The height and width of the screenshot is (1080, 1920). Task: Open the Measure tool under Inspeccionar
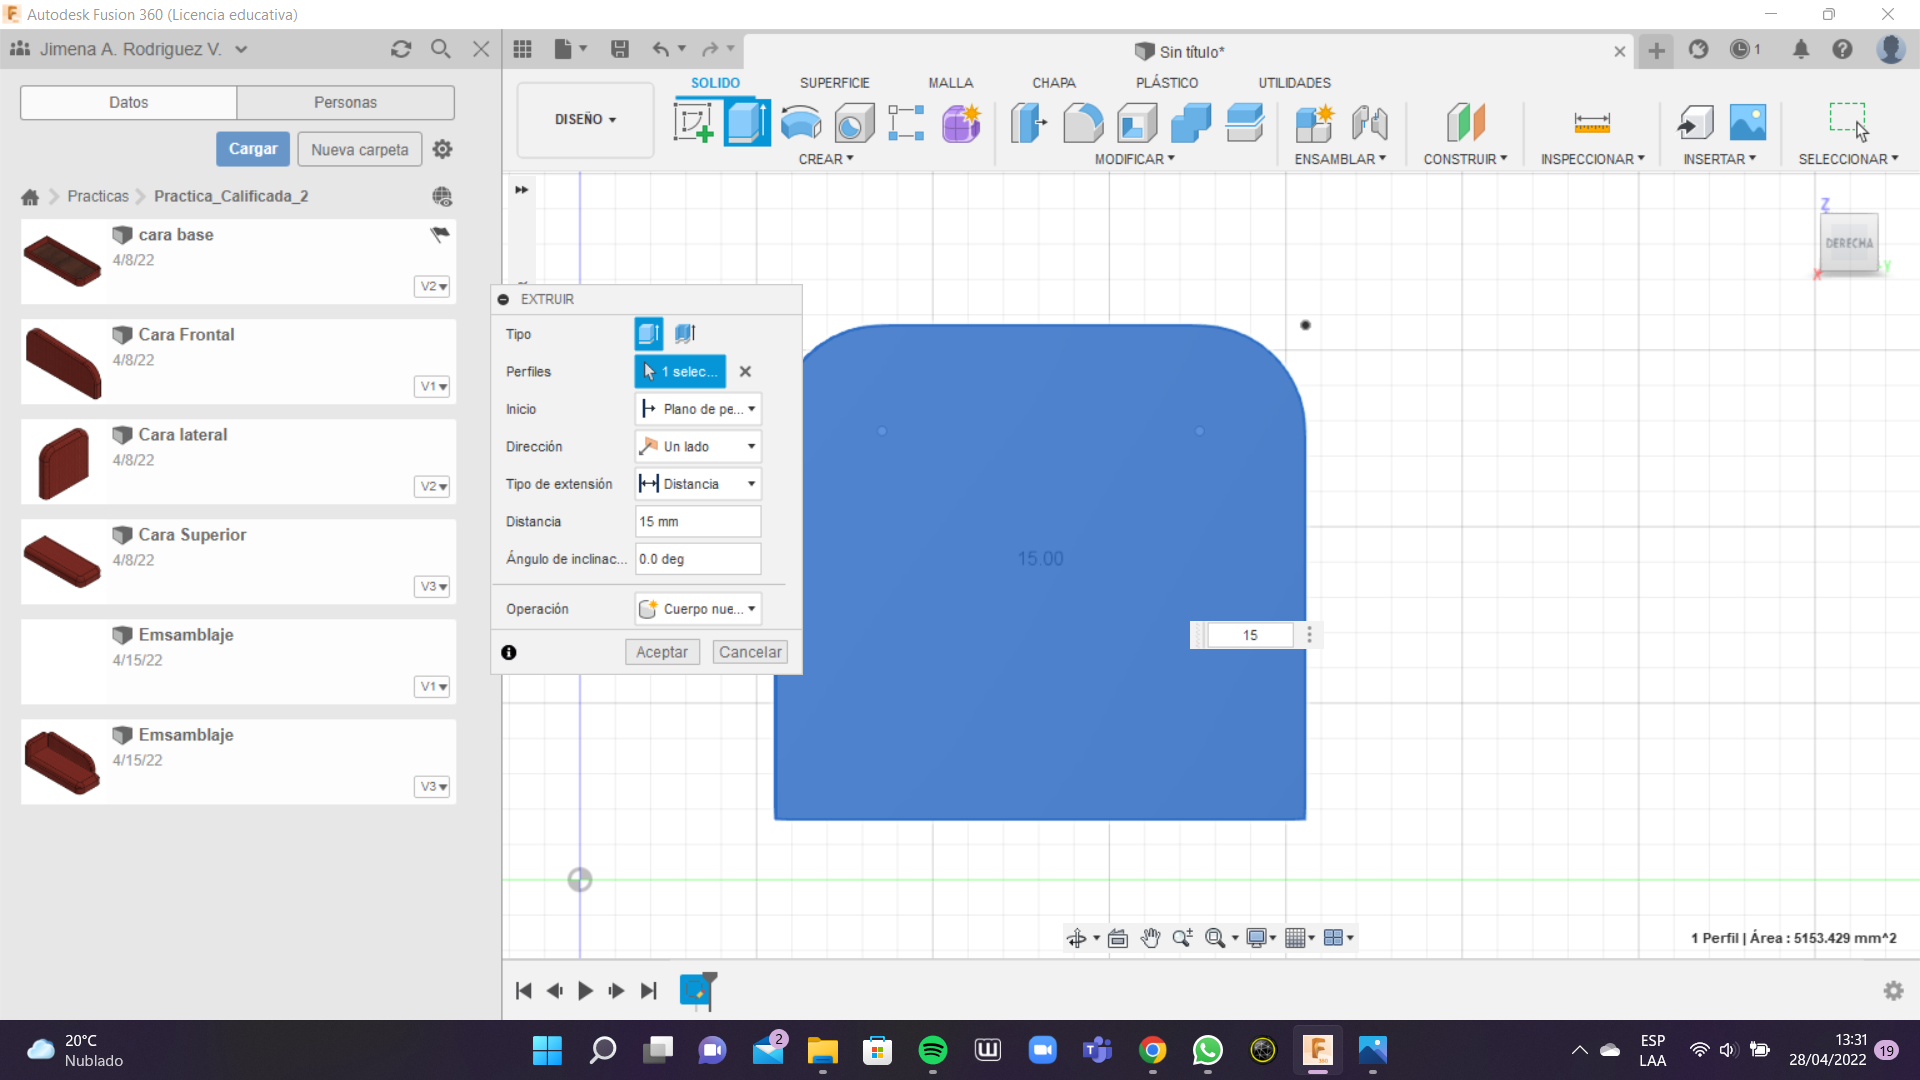(1591, 123)
